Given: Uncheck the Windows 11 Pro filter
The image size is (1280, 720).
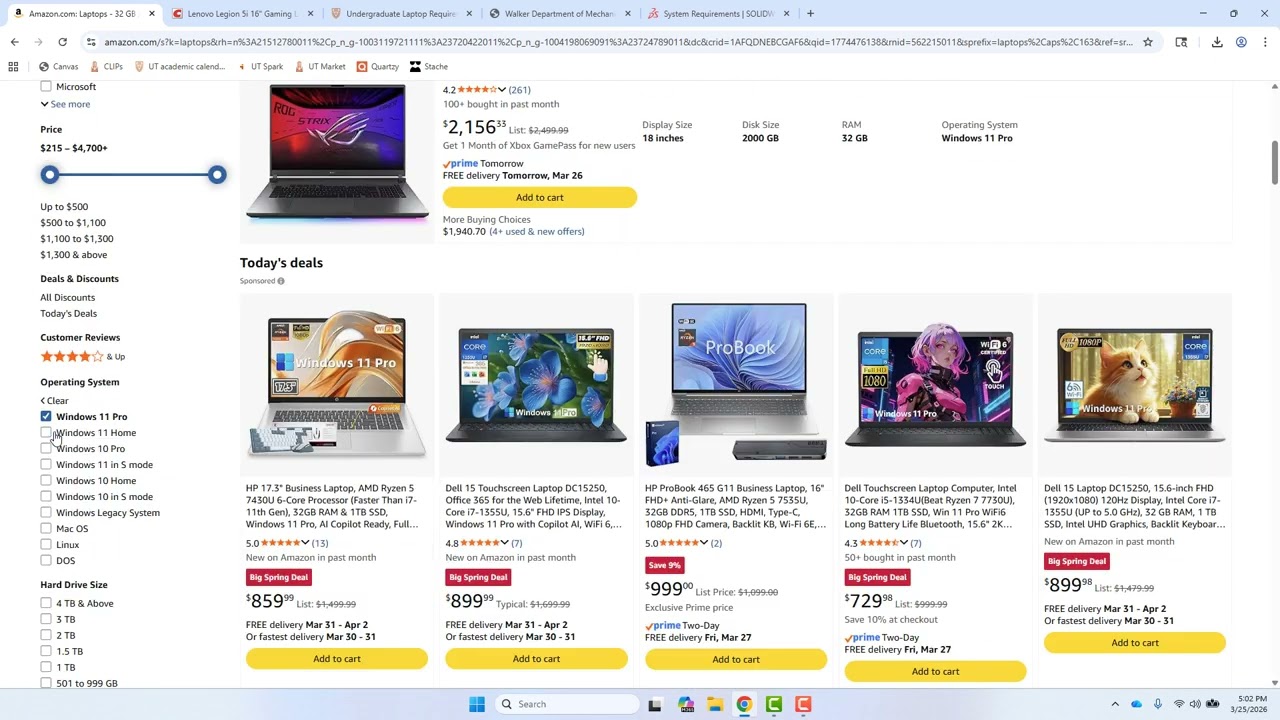Looking at the screenshot, I should [x=46, y=416].
